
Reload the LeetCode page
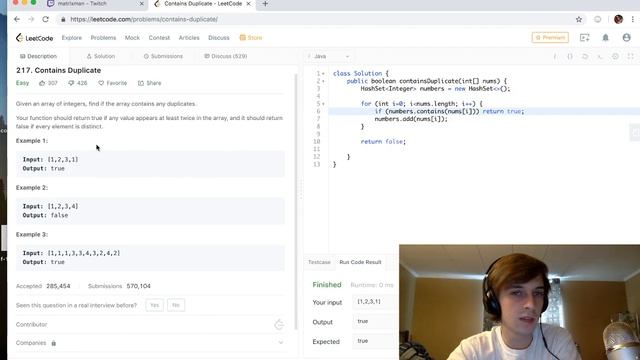pyautogui.click(x=45, y=19)
